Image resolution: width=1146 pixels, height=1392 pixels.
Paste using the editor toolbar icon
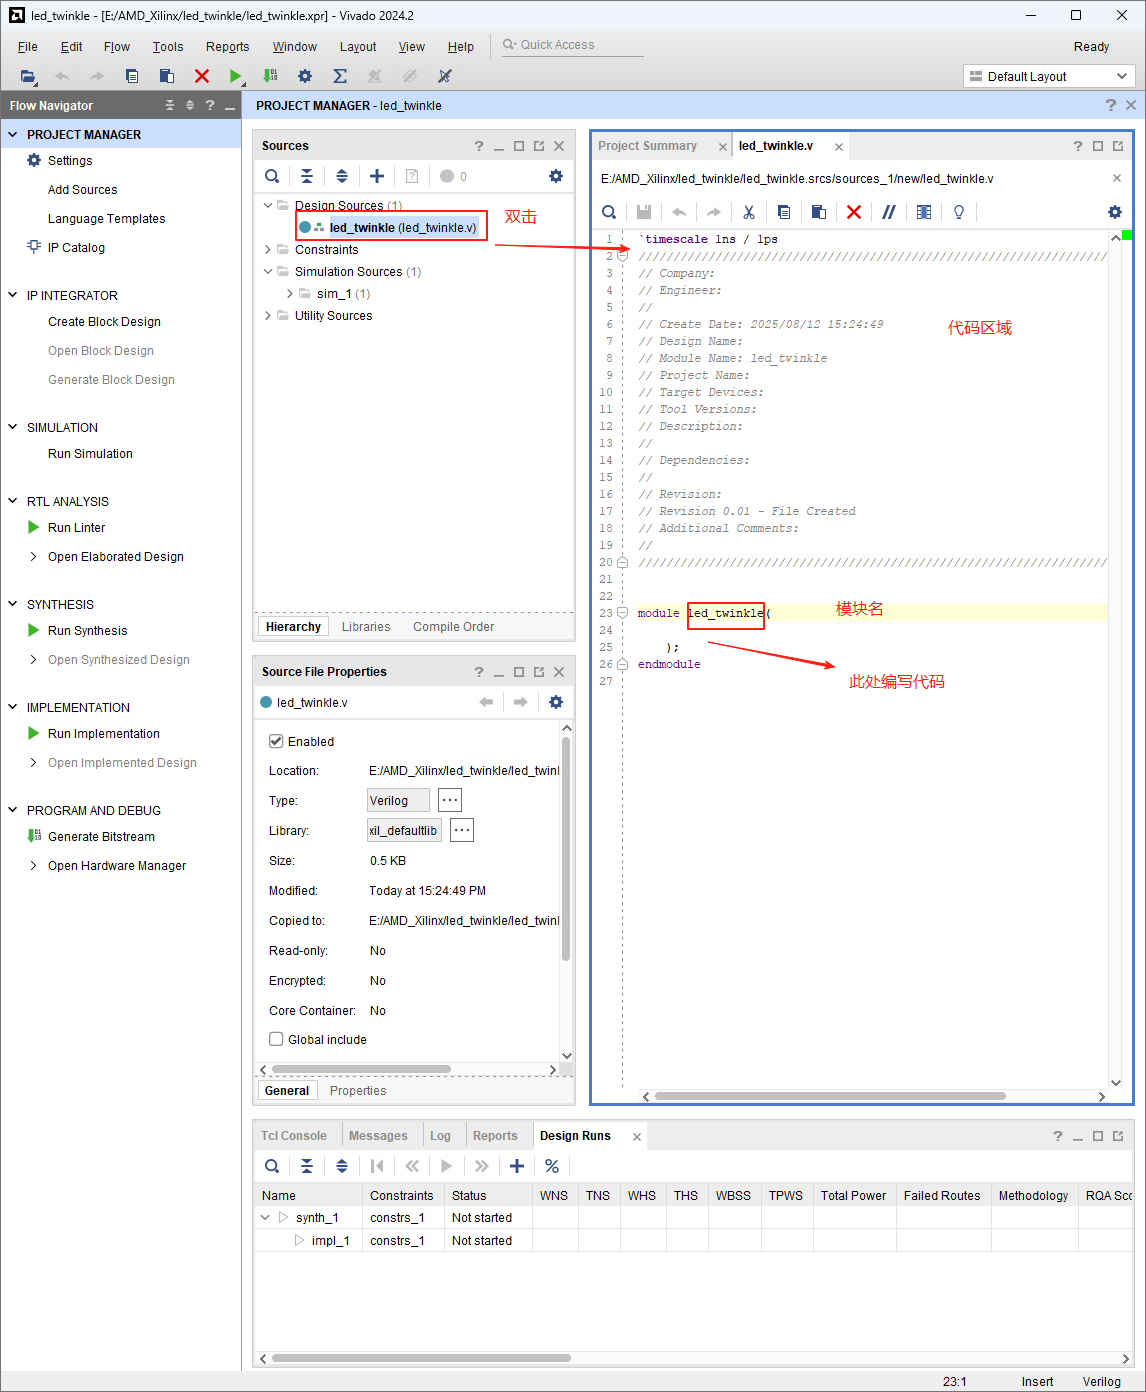pyautogui.click(x=819, y=212)
